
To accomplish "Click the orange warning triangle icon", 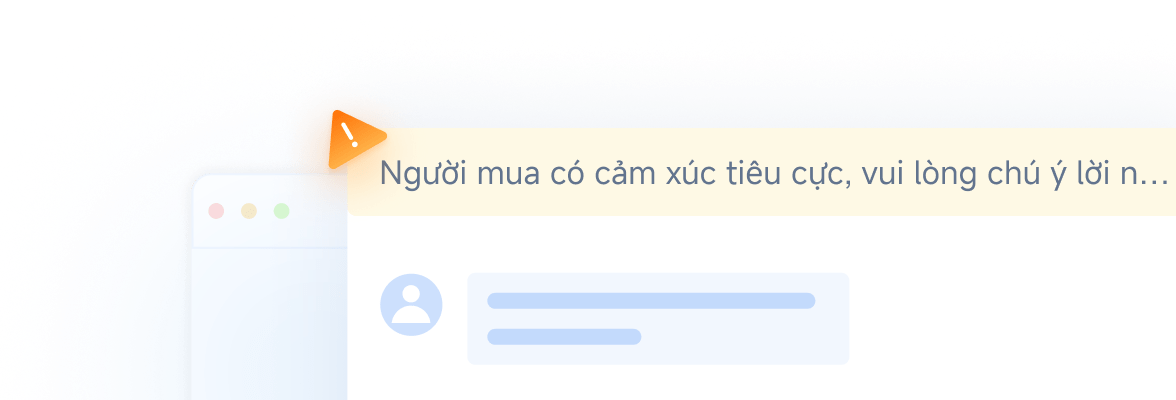I will pos(354,140).
